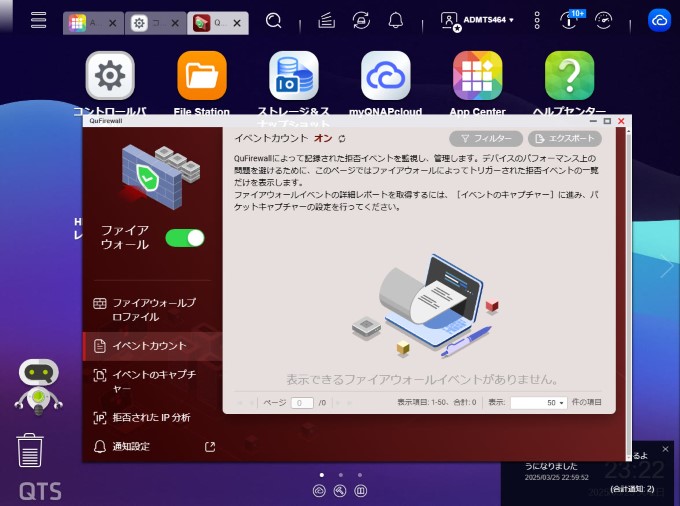
Task: Click the page number input field
Action: coord(302,403)
